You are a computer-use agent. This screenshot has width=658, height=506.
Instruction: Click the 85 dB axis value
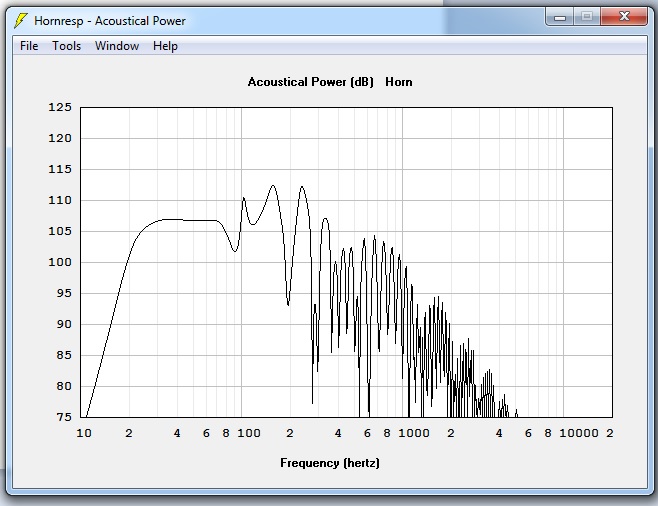click(x=64, y=355)
